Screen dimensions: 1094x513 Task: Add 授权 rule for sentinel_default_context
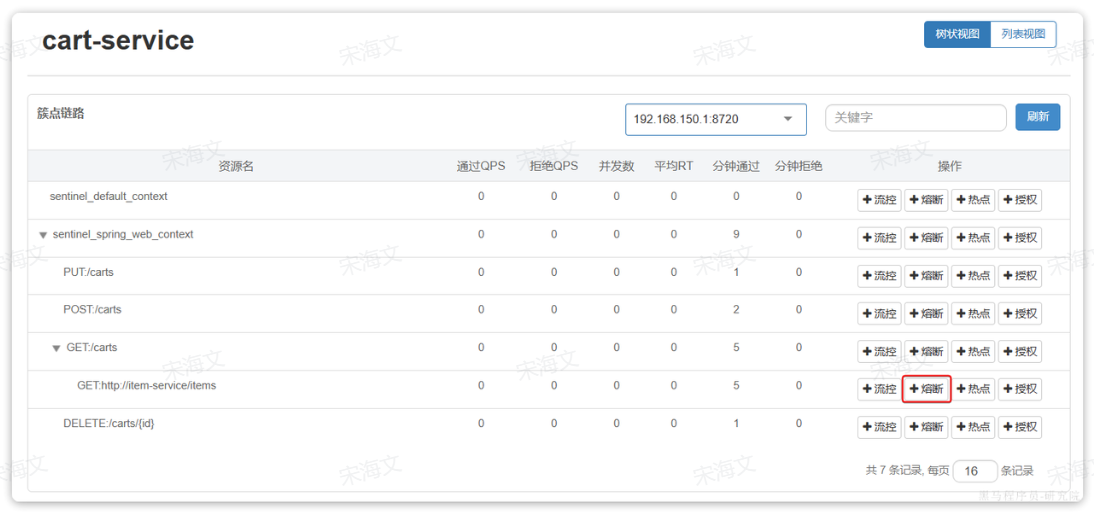[1019, 200]
